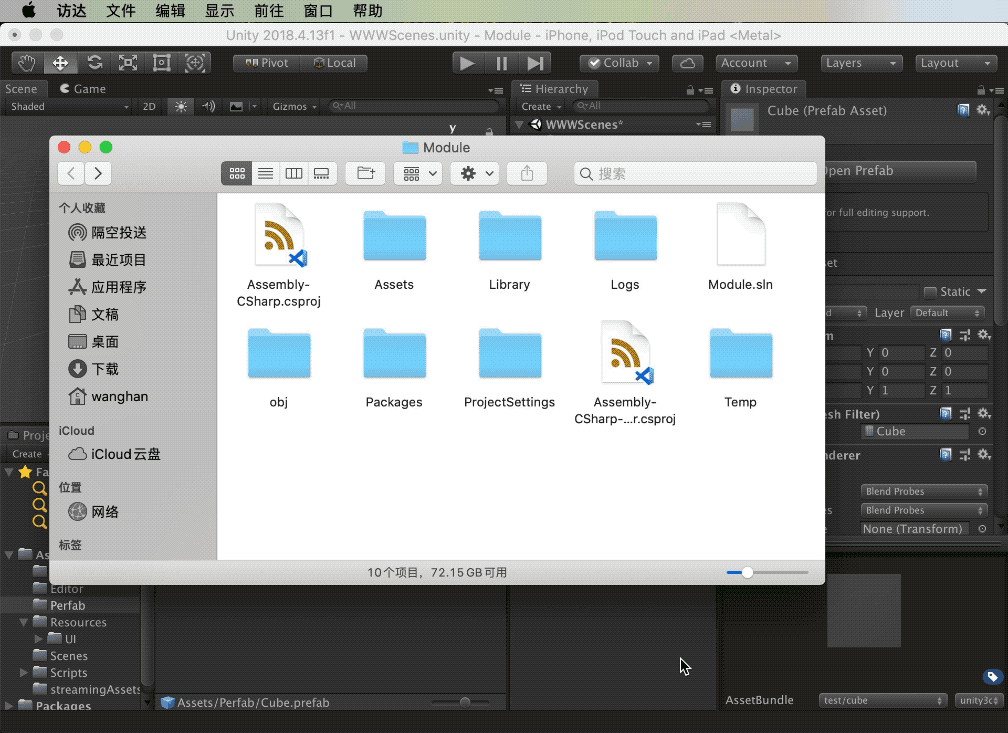Image resolution: width=1008 pixels, height=733 pixels.
Task: Toggle Local handle rotation
Action: pyautogui.click(x=334, y=63)
